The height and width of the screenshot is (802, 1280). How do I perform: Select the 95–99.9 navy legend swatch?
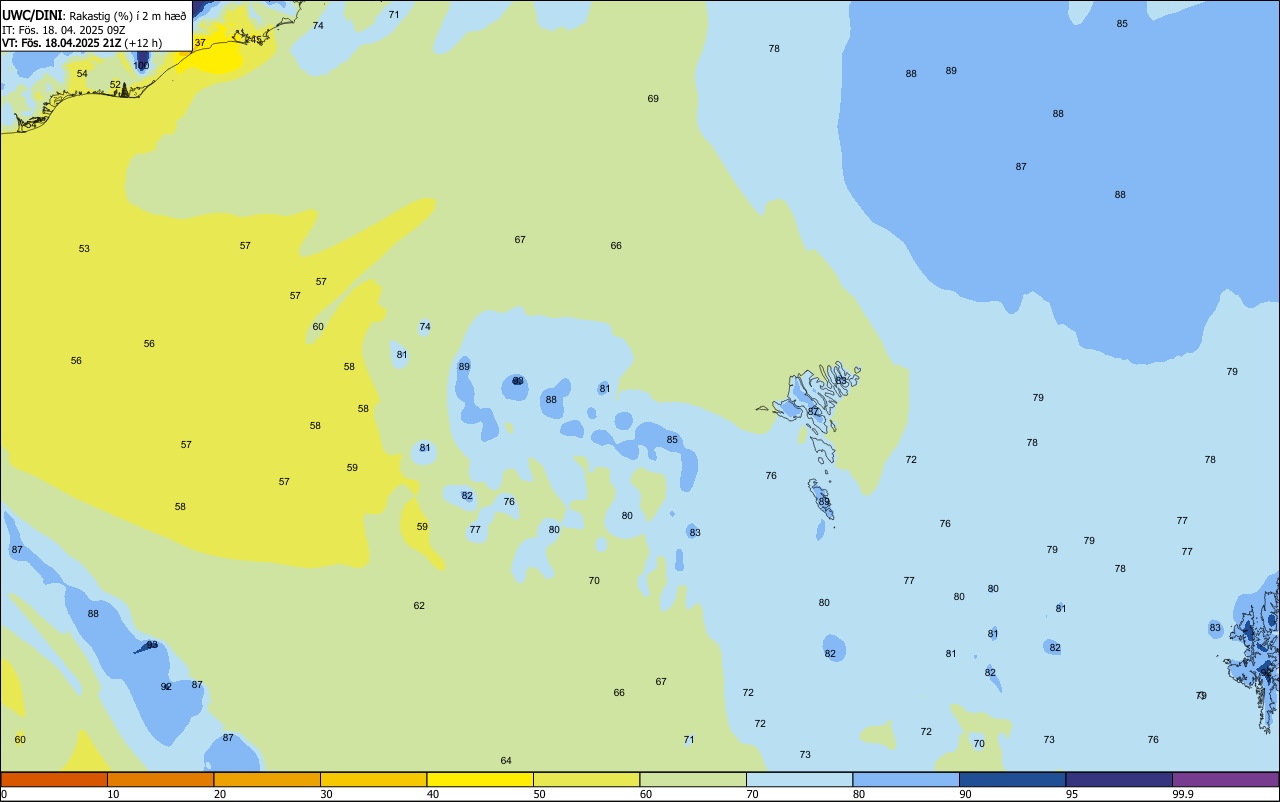click(1119, 779)
